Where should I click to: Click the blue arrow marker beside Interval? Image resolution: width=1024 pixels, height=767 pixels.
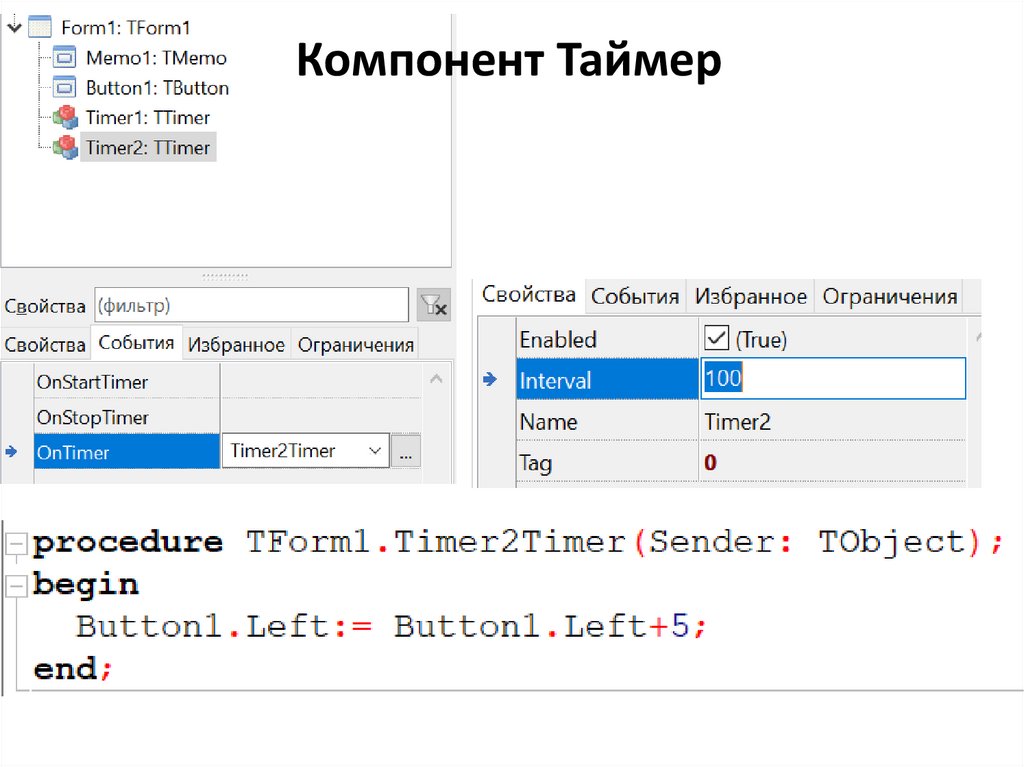[490, 379]
